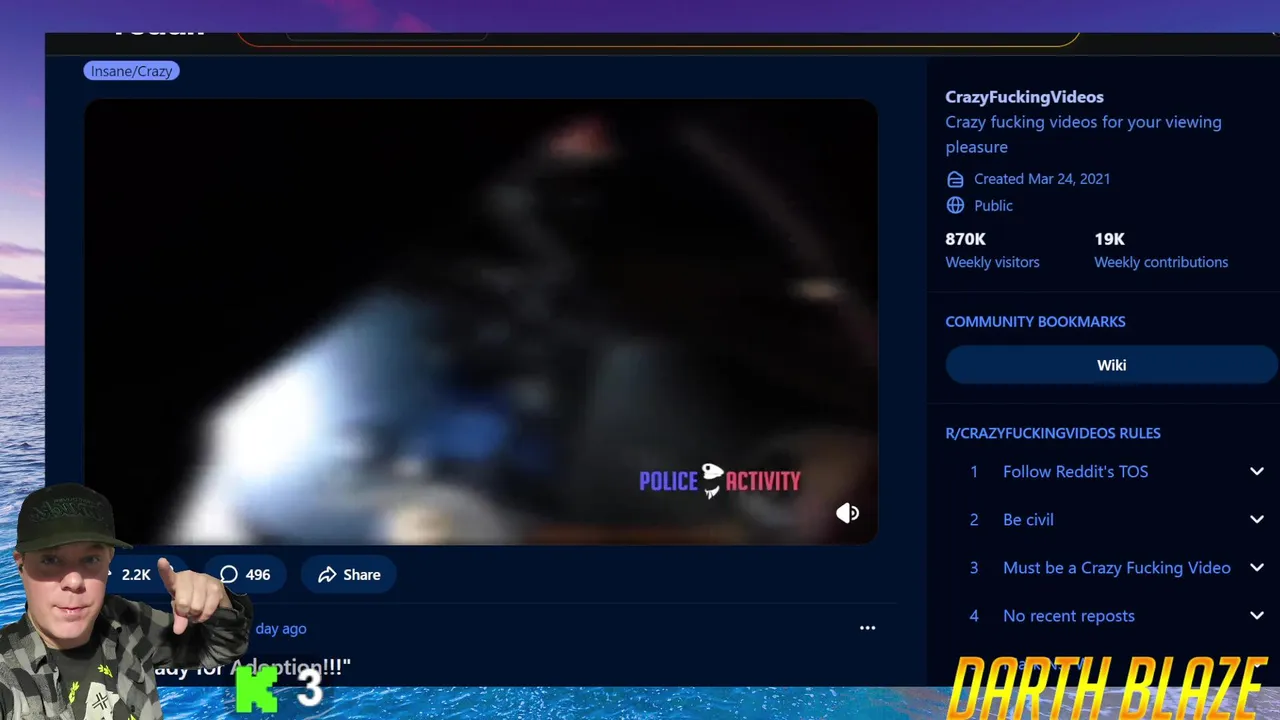Open the 496 comments

[x=245, y=574]
